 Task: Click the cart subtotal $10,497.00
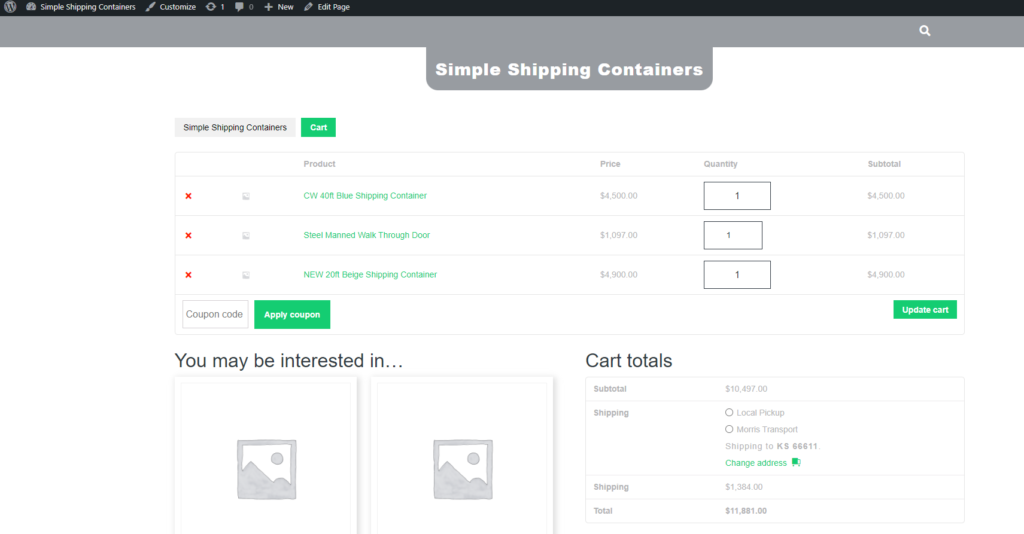(x=746, y=389)
